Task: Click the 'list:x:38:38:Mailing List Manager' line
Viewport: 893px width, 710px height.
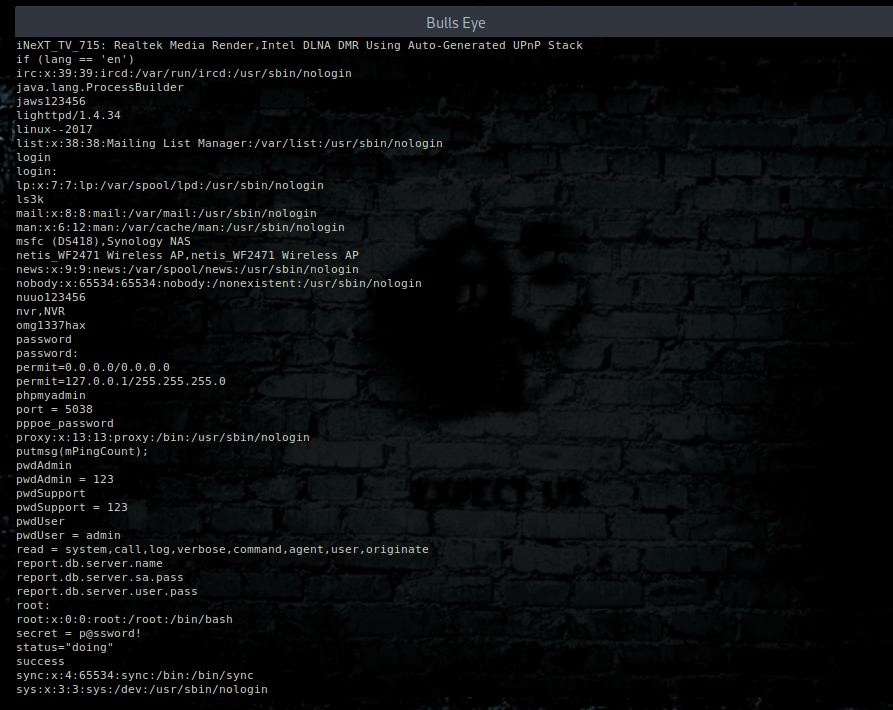Action: pyautogui.click(x=229, y=143)
